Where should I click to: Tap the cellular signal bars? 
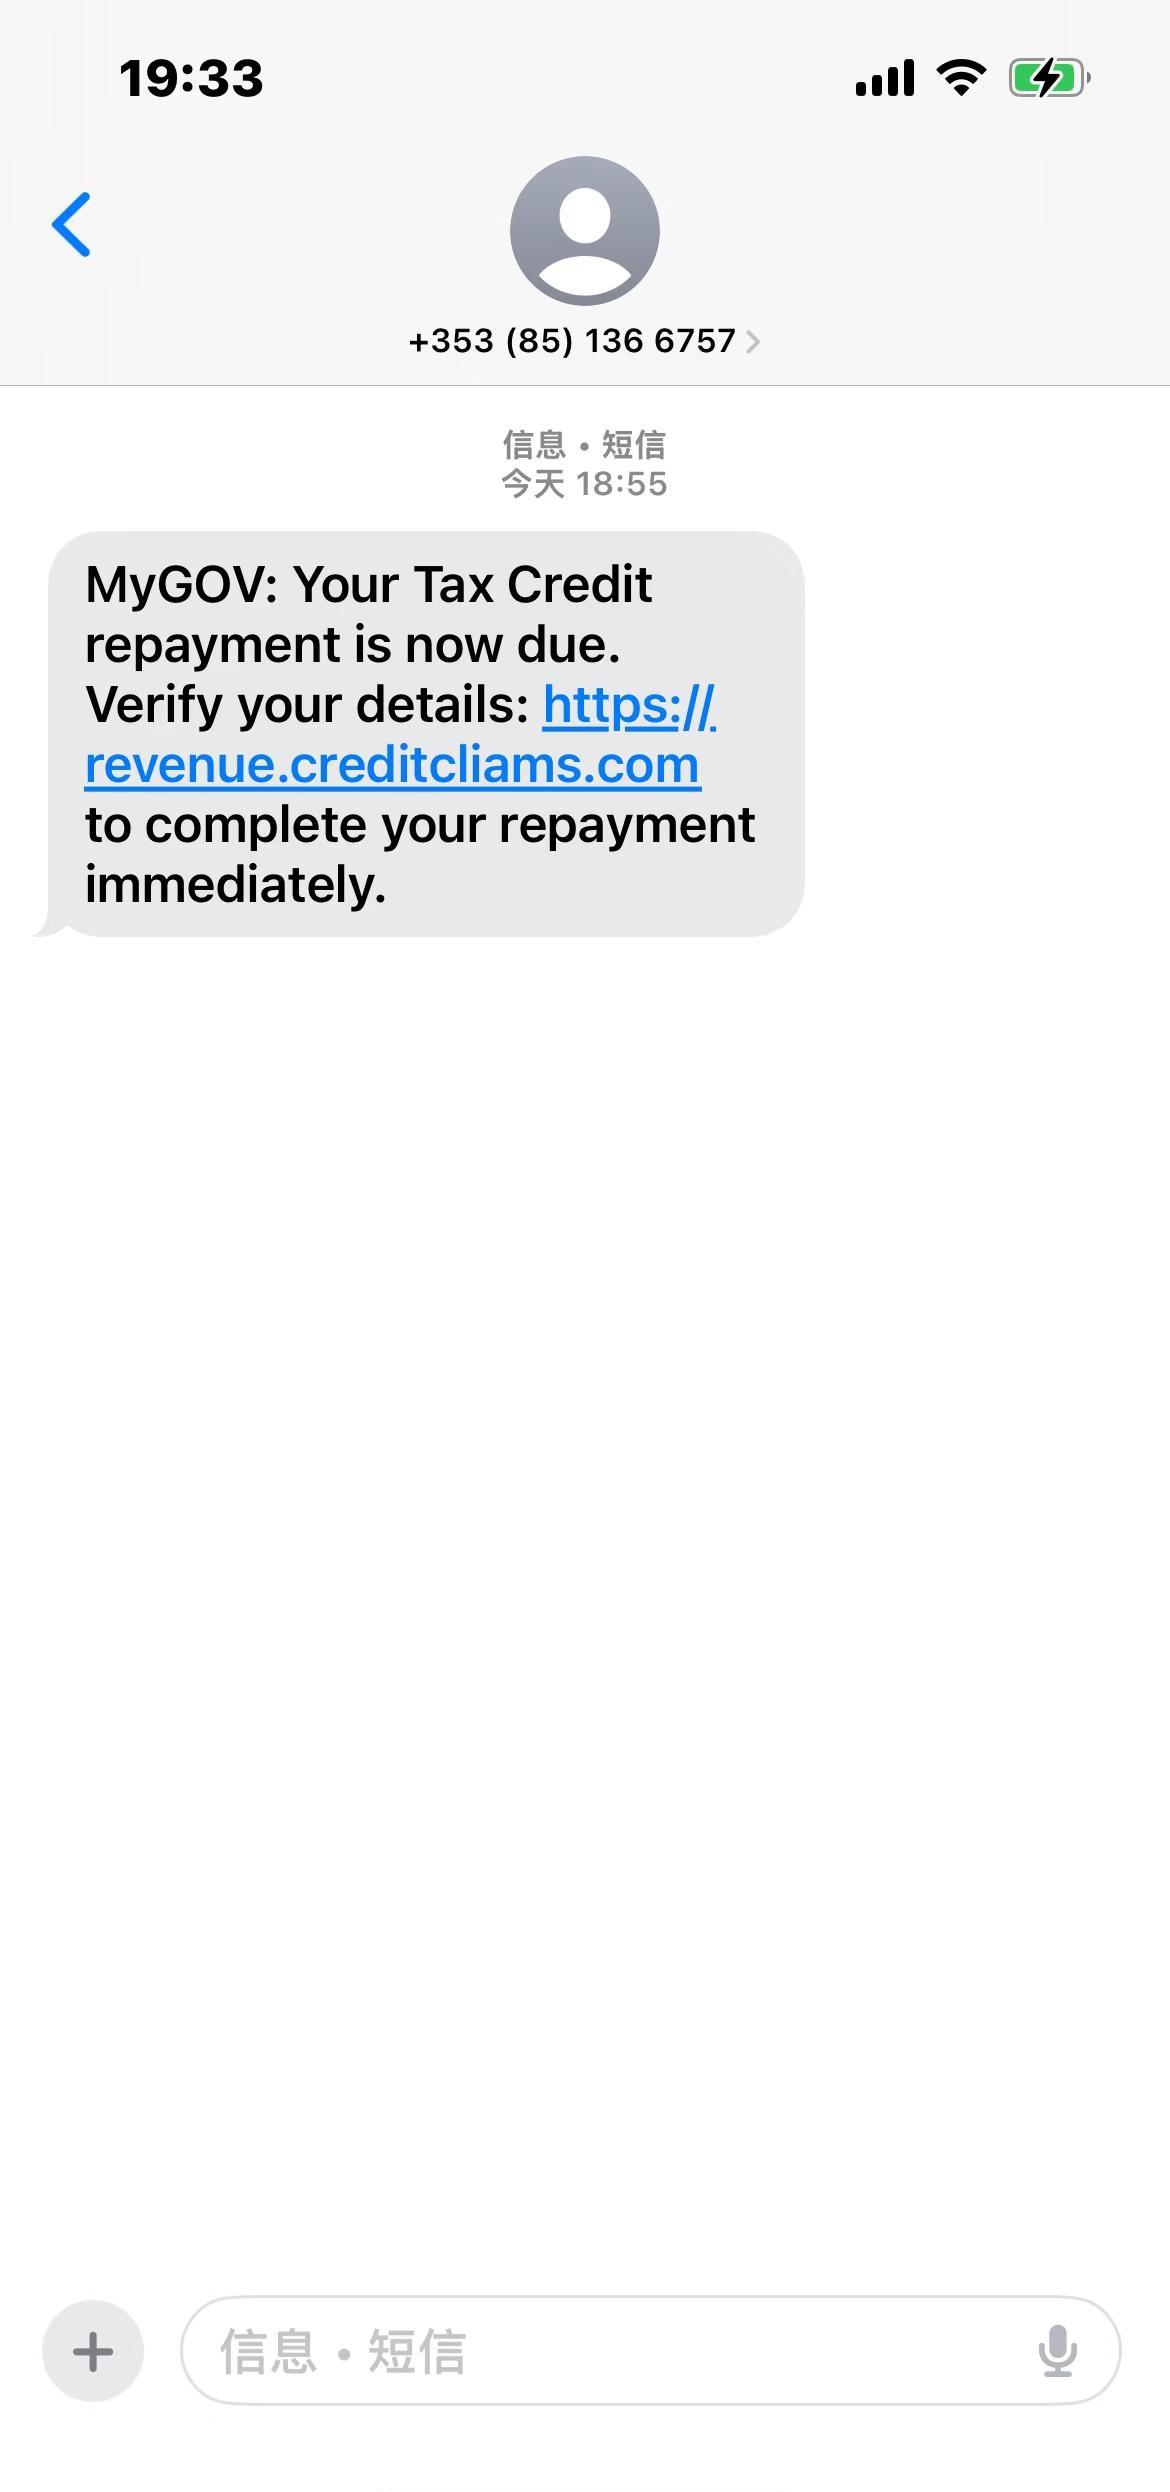(x=885, y=78)
